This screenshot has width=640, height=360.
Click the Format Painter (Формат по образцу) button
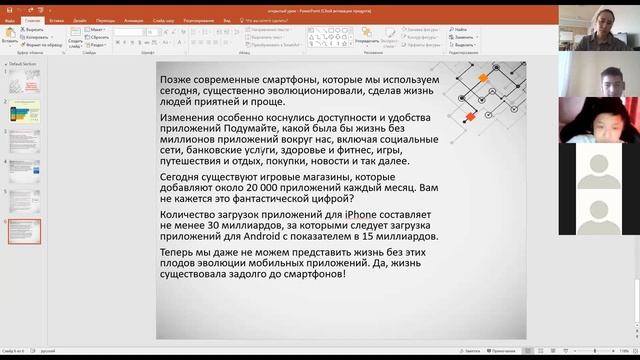click(41, 45)
